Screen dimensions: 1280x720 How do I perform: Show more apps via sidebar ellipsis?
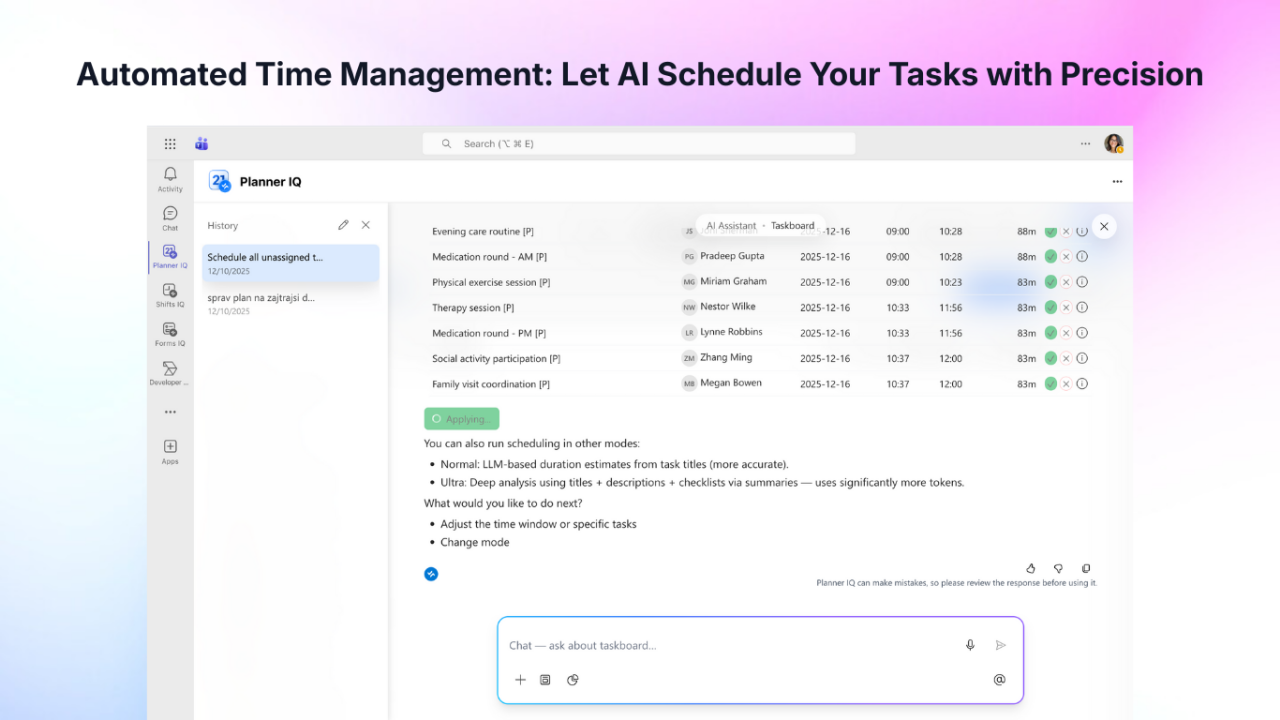pos(170,412)
